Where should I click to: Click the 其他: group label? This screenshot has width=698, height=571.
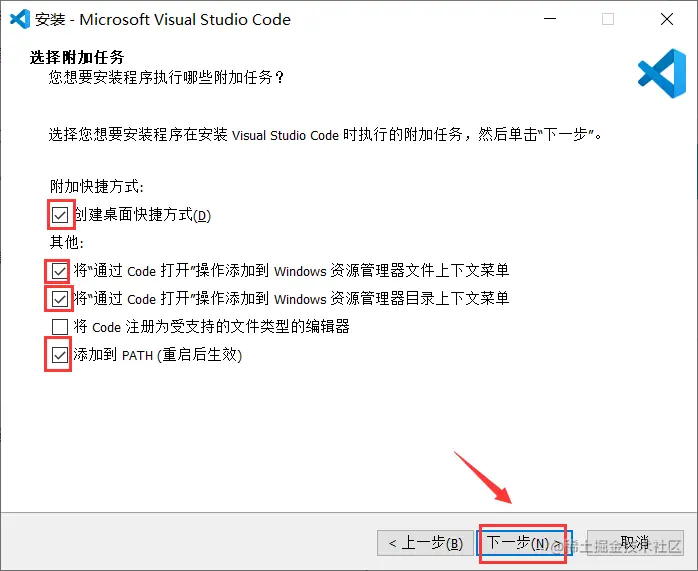pos(66,243)
